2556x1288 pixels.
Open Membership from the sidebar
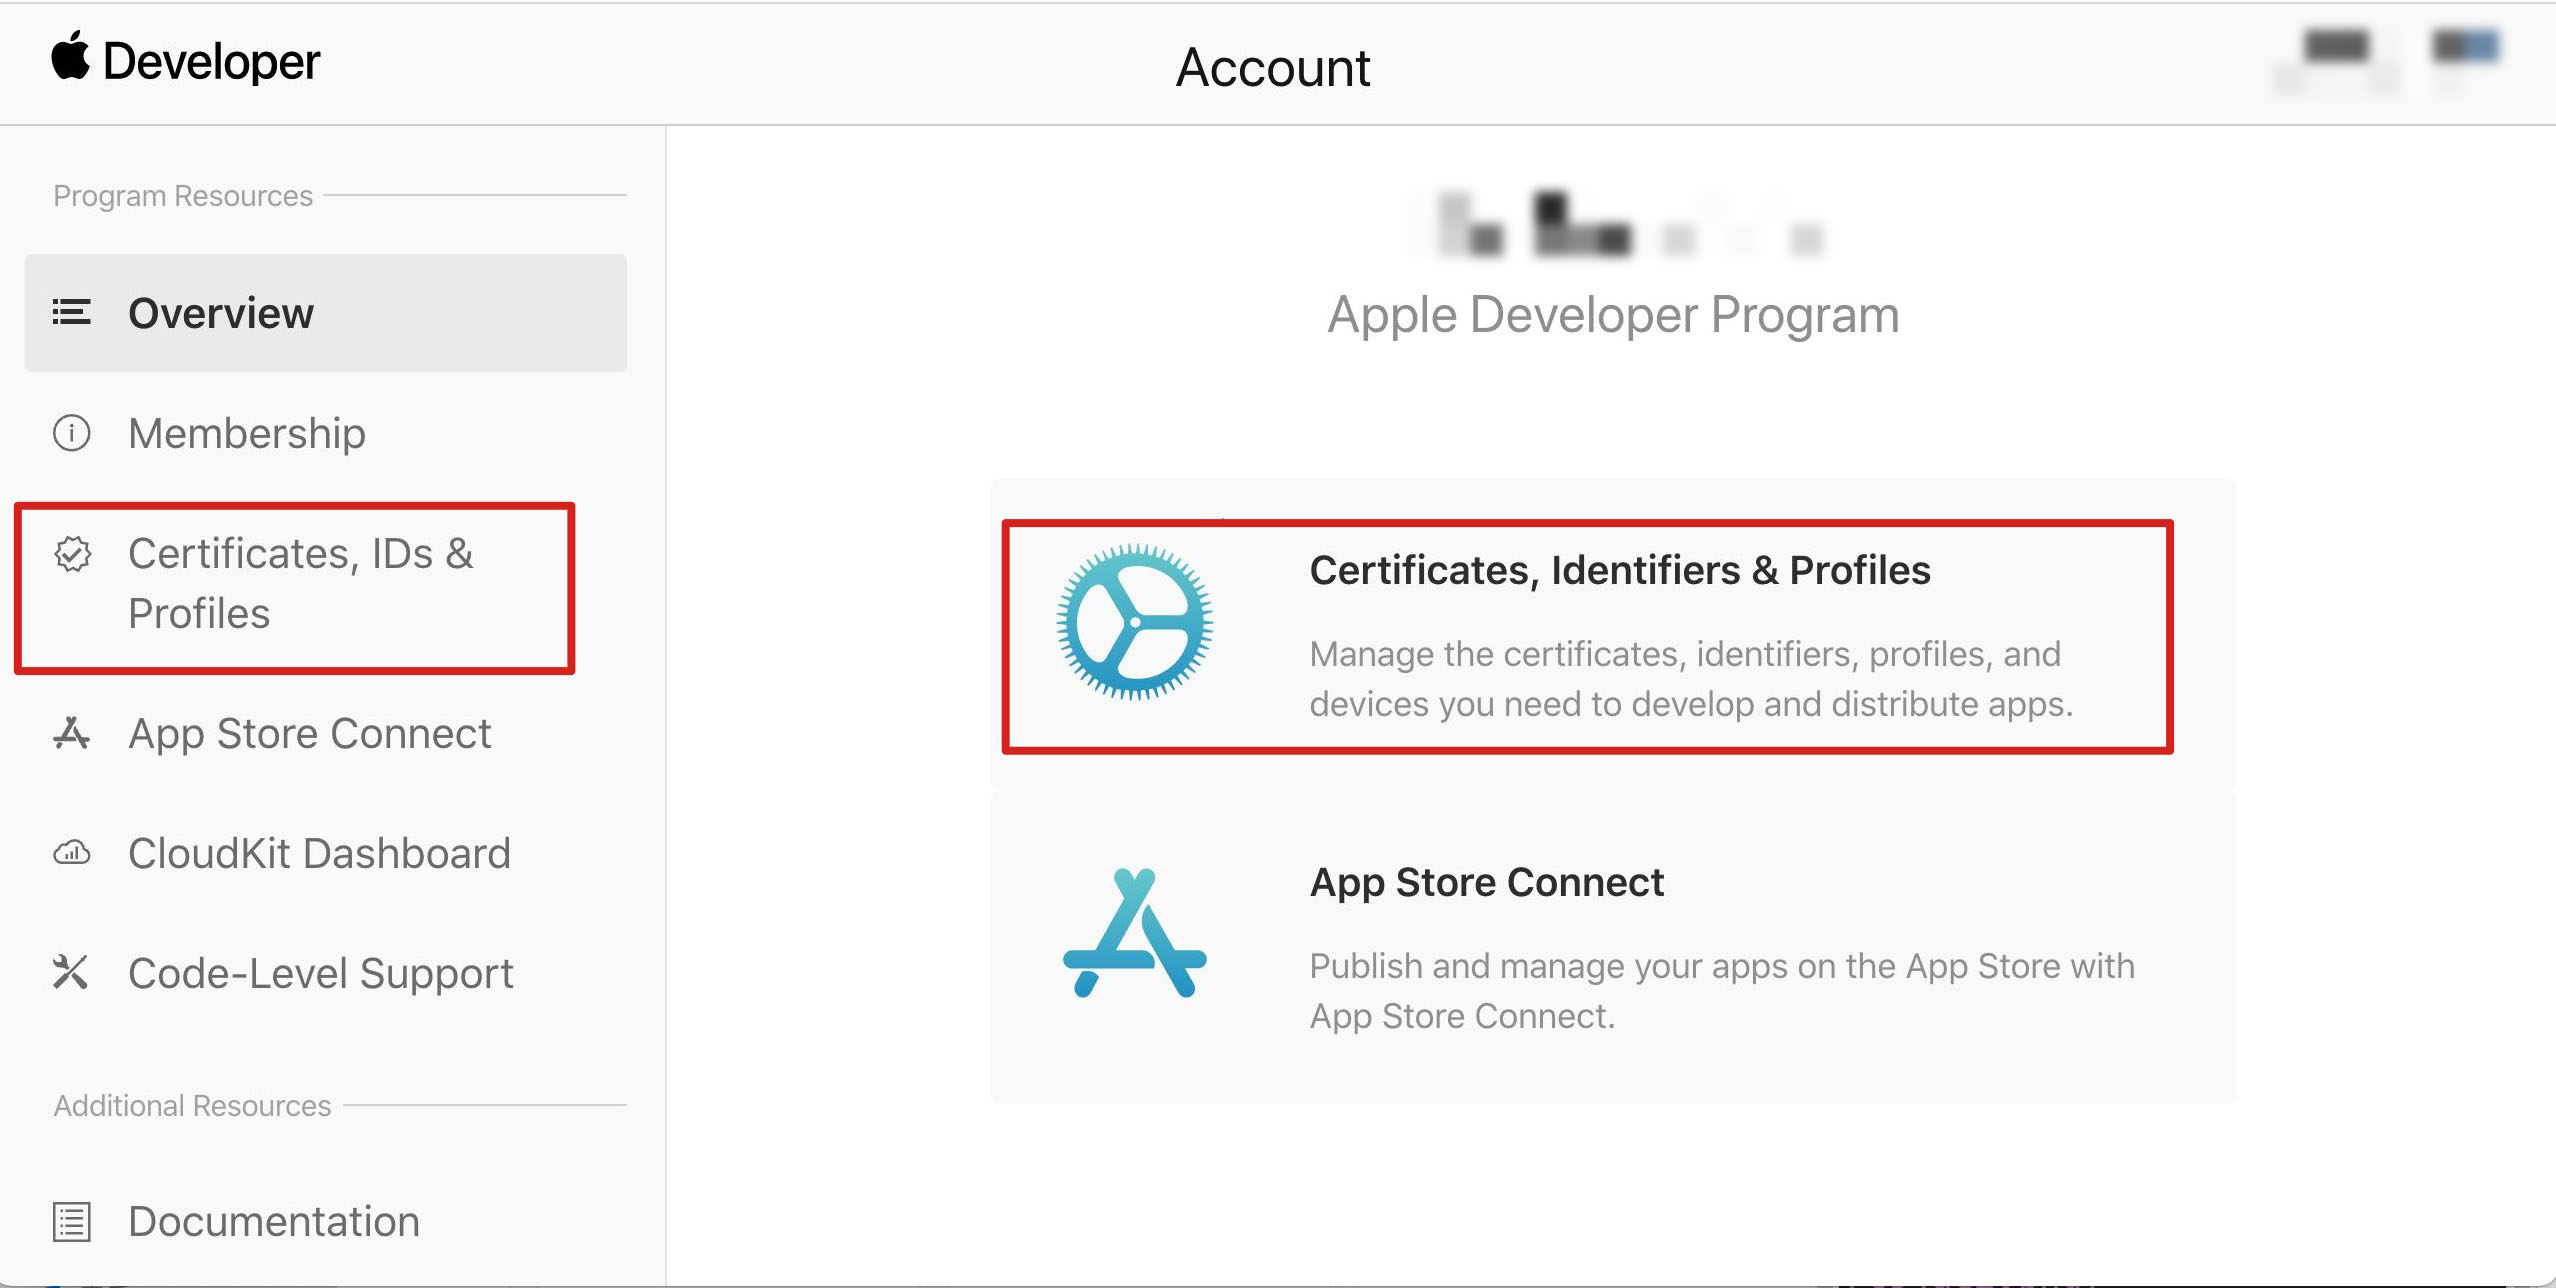247,433
